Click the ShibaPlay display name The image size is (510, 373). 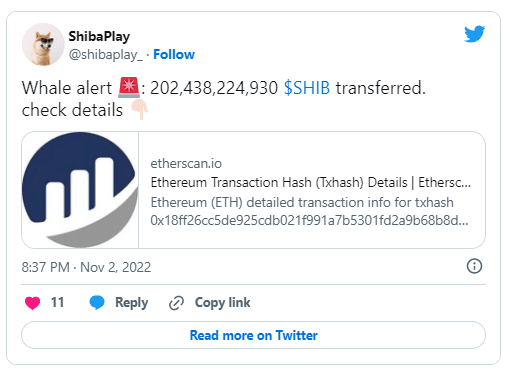point(99,36)
